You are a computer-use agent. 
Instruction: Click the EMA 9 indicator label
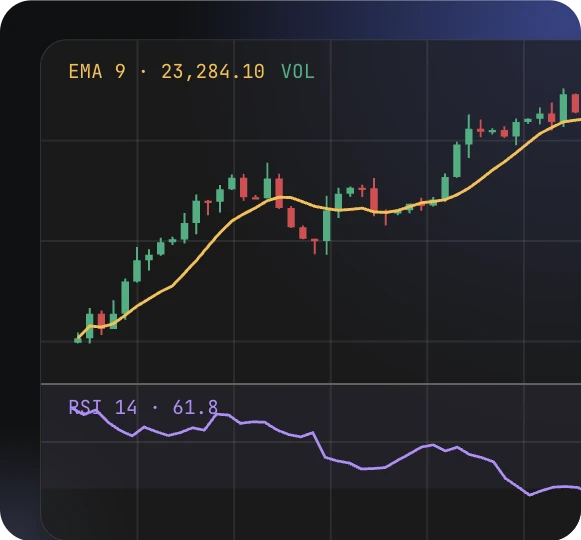pyautogui.click(x=97, y=71)
